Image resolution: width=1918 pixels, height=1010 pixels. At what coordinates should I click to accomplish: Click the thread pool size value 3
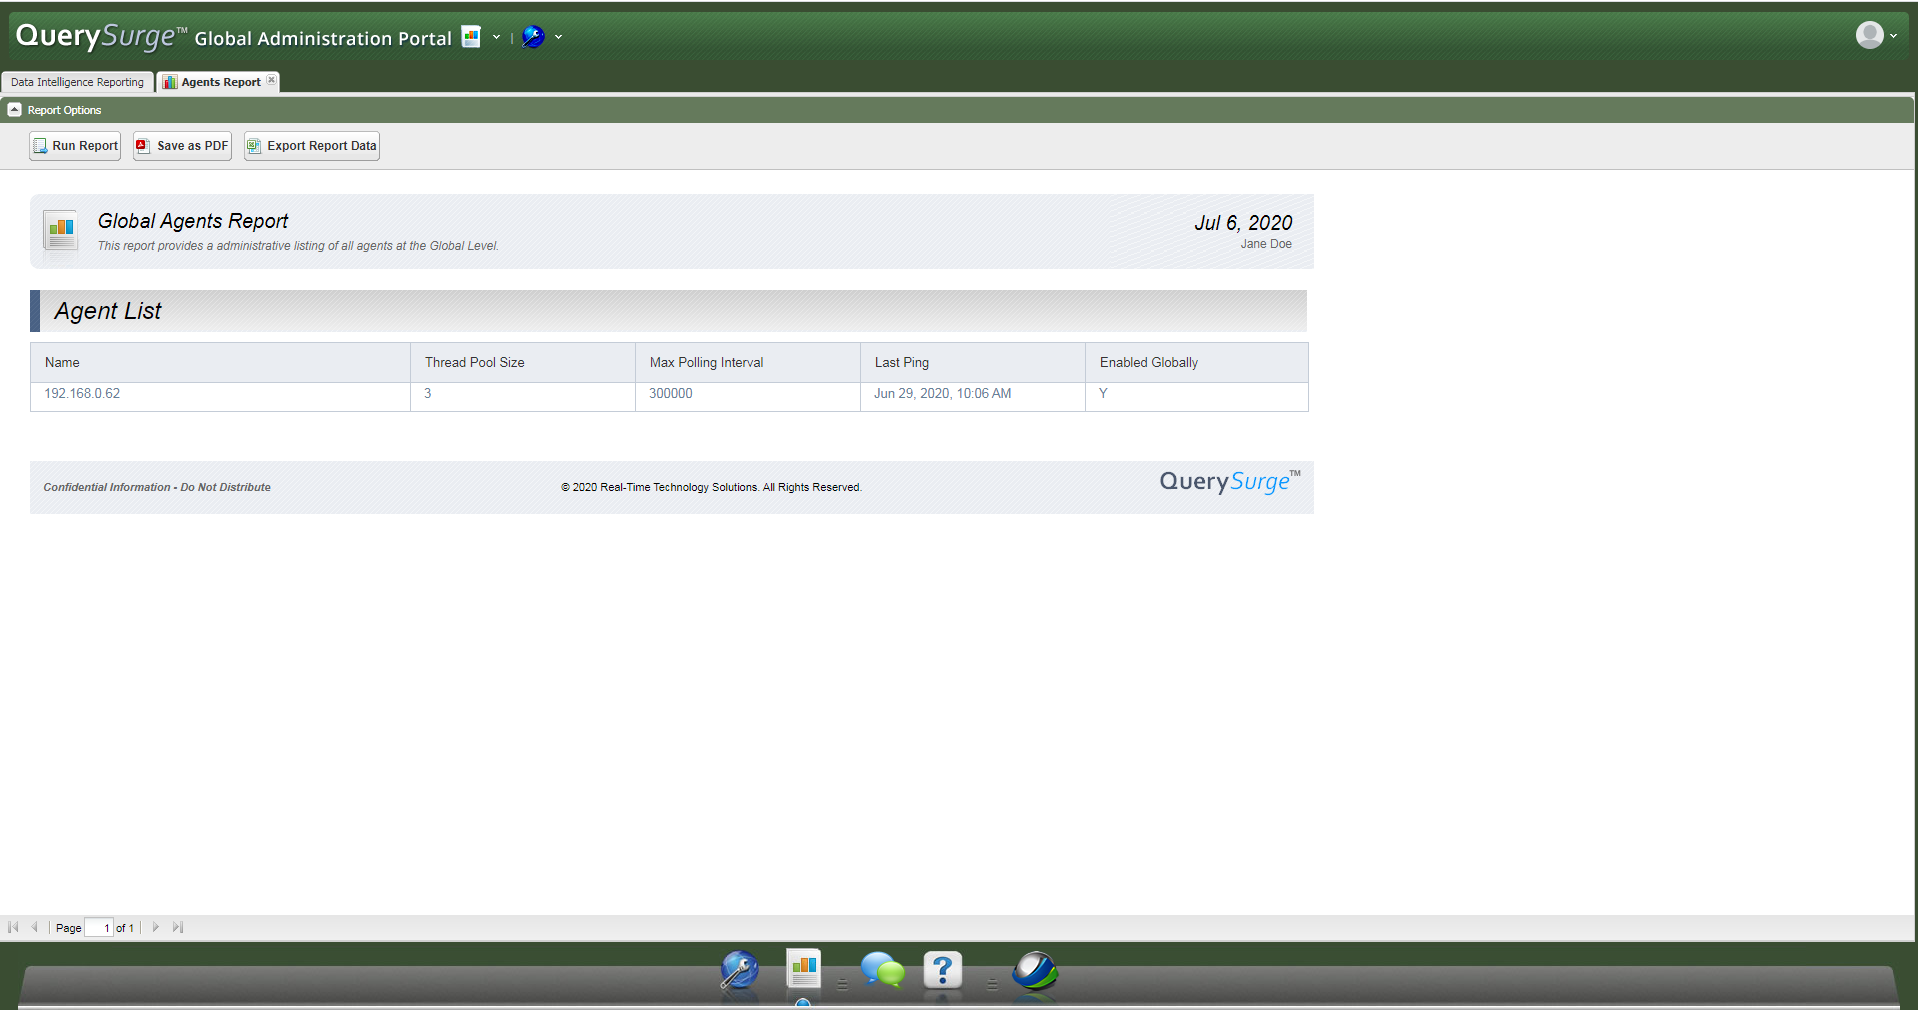tap(428, 394)
